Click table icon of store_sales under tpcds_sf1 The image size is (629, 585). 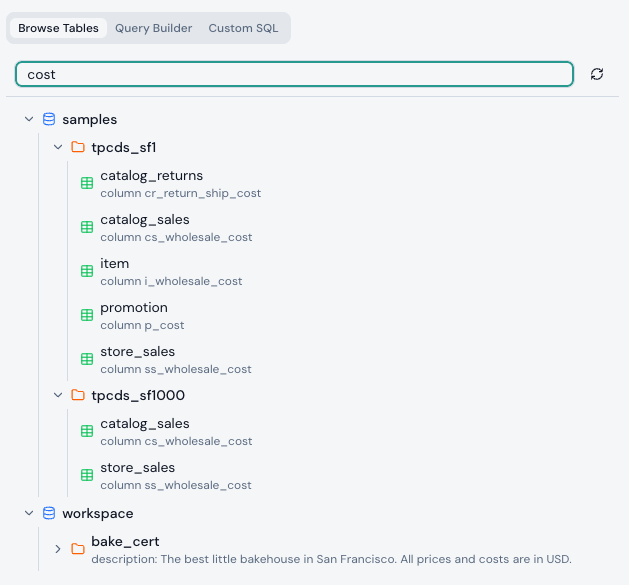[87, 359]
